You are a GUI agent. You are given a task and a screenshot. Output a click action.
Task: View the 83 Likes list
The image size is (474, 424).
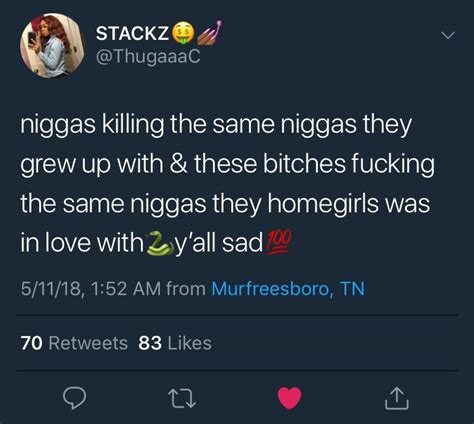(175, 343)
